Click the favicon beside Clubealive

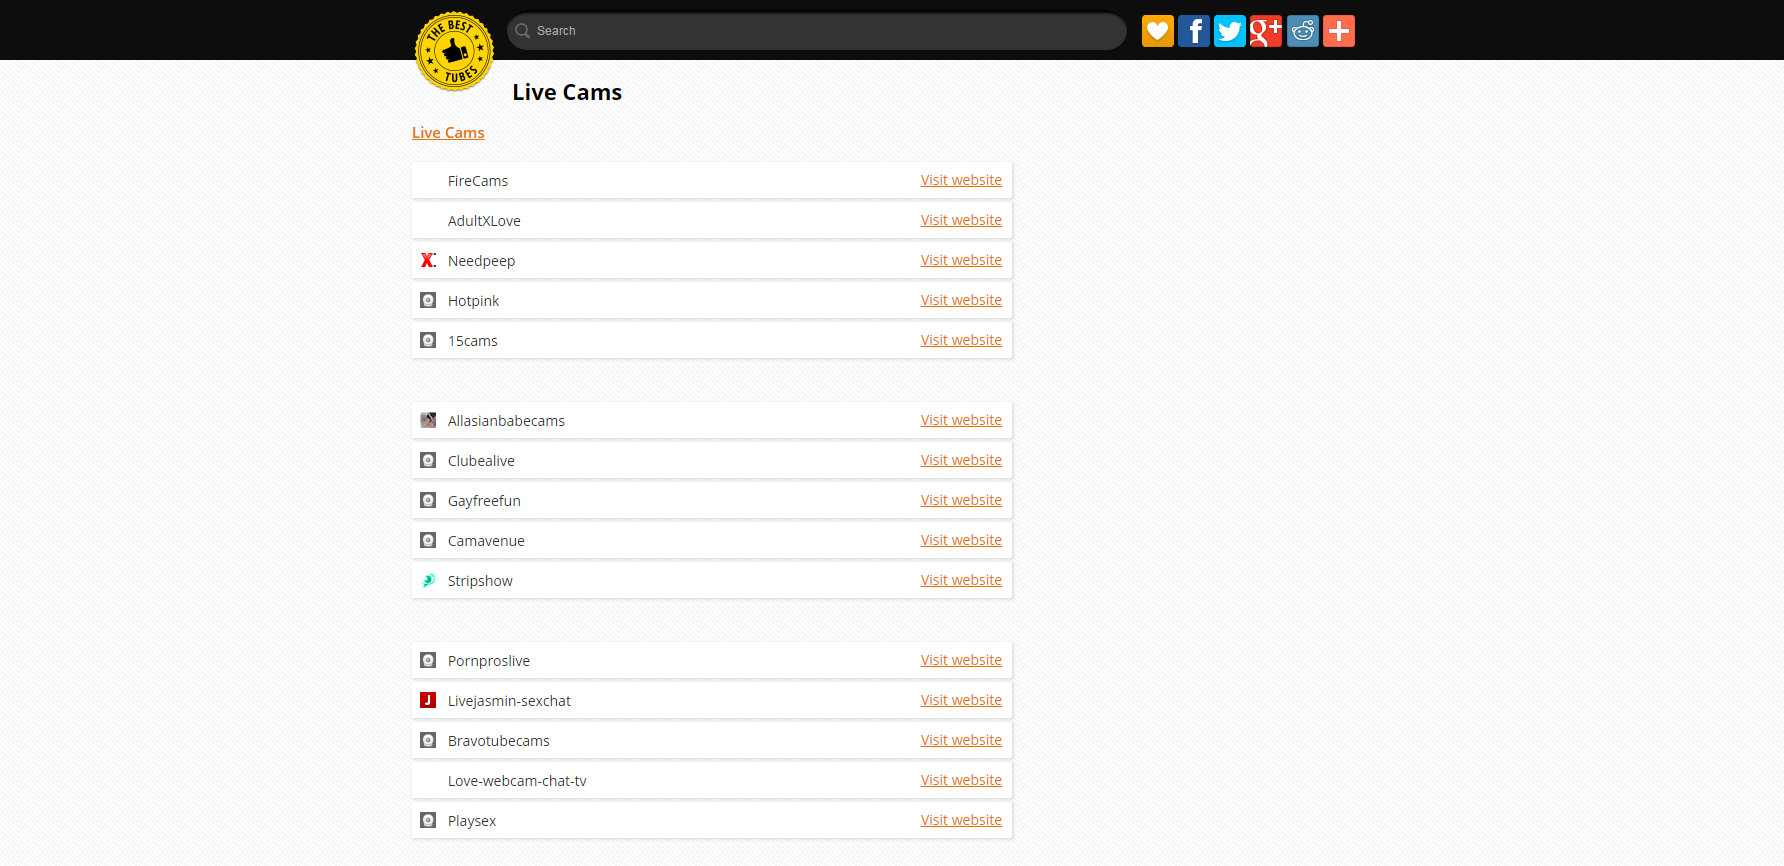click(428, 460)
